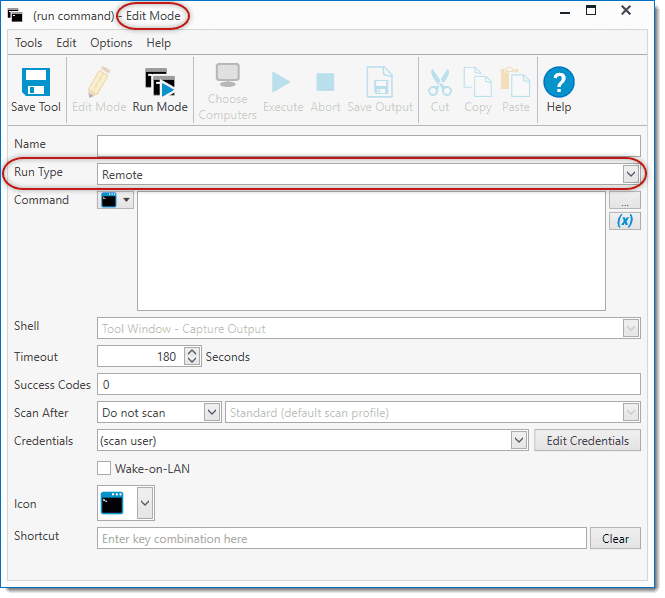Screen dimensions: 665x598
Task: Click the application icon in title bar
Action: click(x=15, y=15)
